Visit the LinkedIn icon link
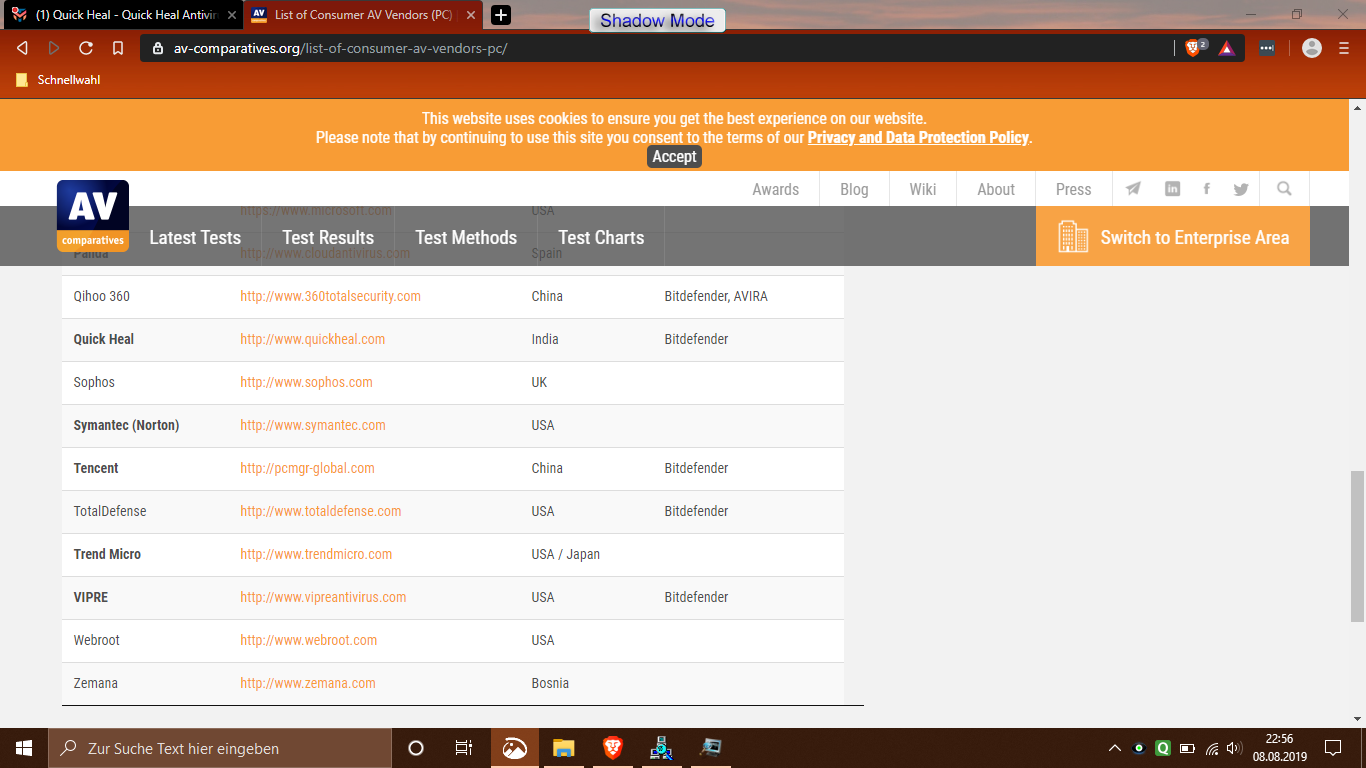This screenshot has height=768, width=1366. click(1172, 189)
